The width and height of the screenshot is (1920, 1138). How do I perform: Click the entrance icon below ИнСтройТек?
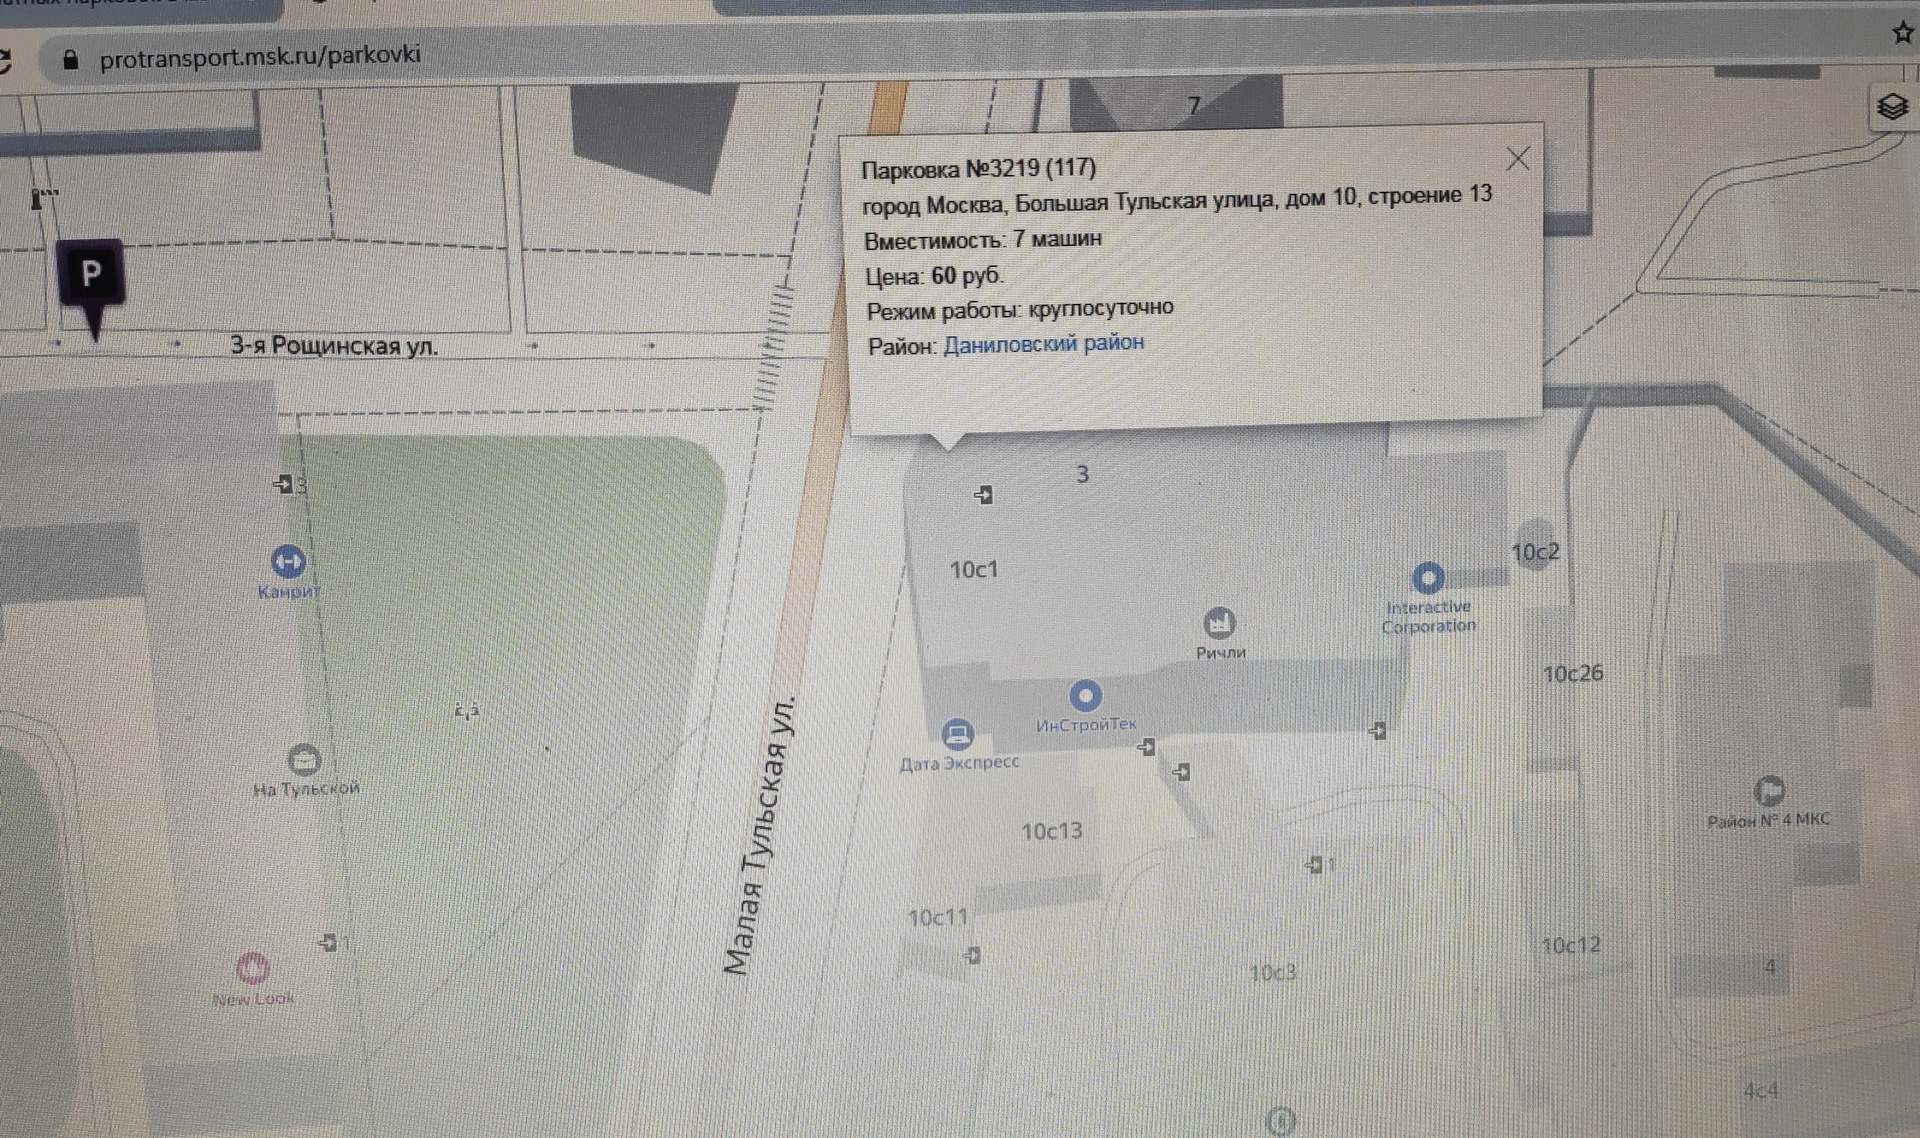(x=1147, y=746)
